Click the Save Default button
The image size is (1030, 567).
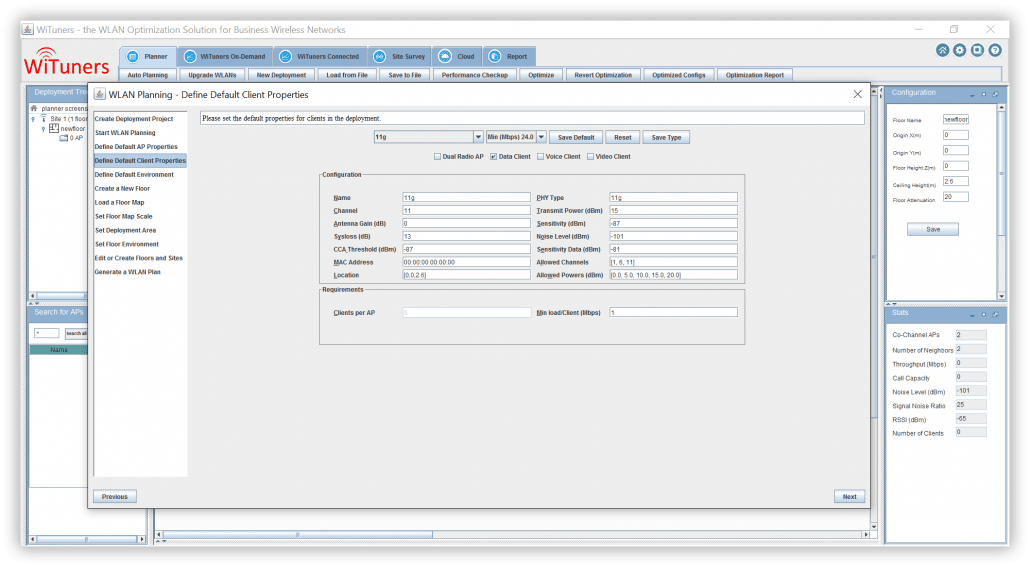(576, 137)
